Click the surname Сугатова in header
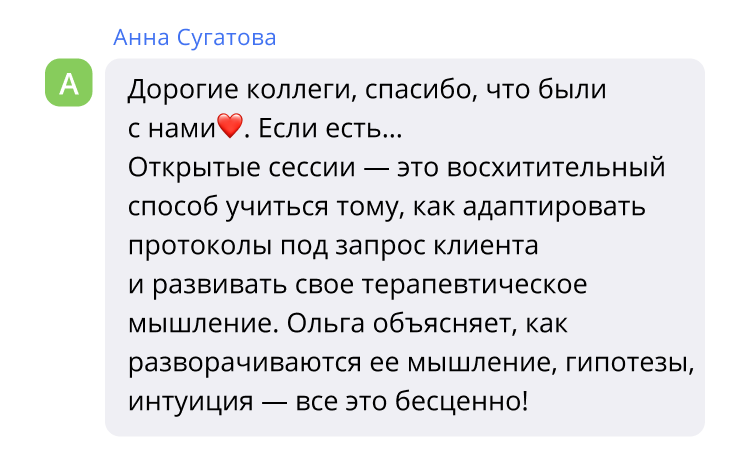750x462 pixels. [227, 39]
